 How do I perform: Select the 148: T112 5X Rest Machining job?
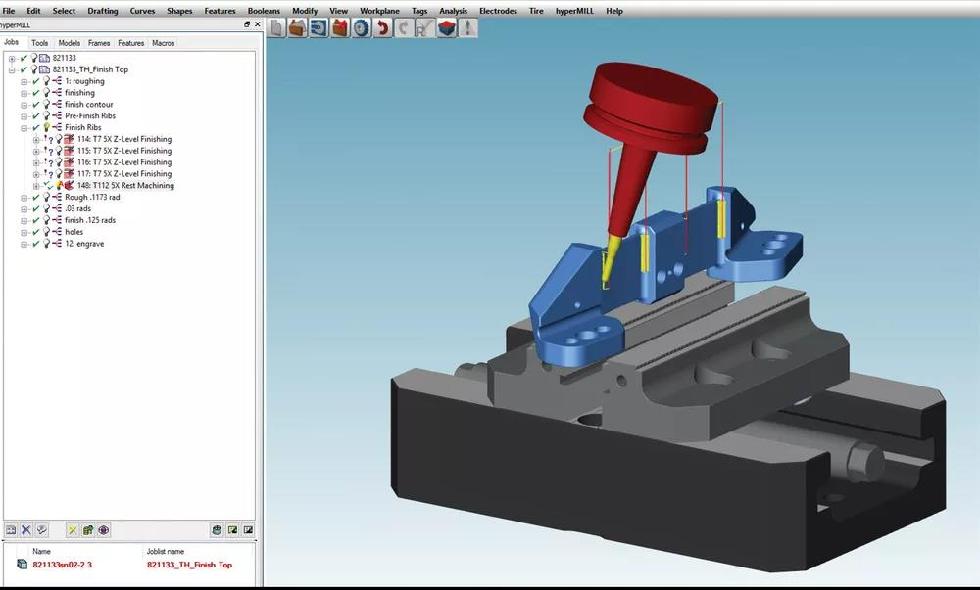tap(125, 186)
